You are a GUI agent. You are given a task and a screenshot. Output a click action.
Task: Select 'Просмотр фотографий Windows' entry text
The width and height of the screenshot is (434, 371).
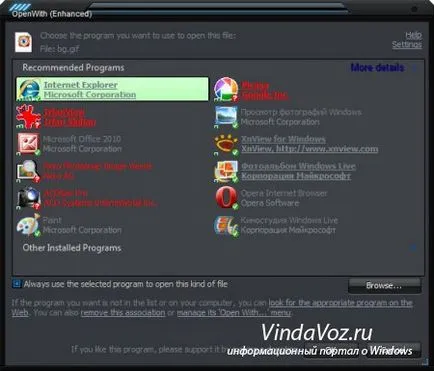coord(301,112)
